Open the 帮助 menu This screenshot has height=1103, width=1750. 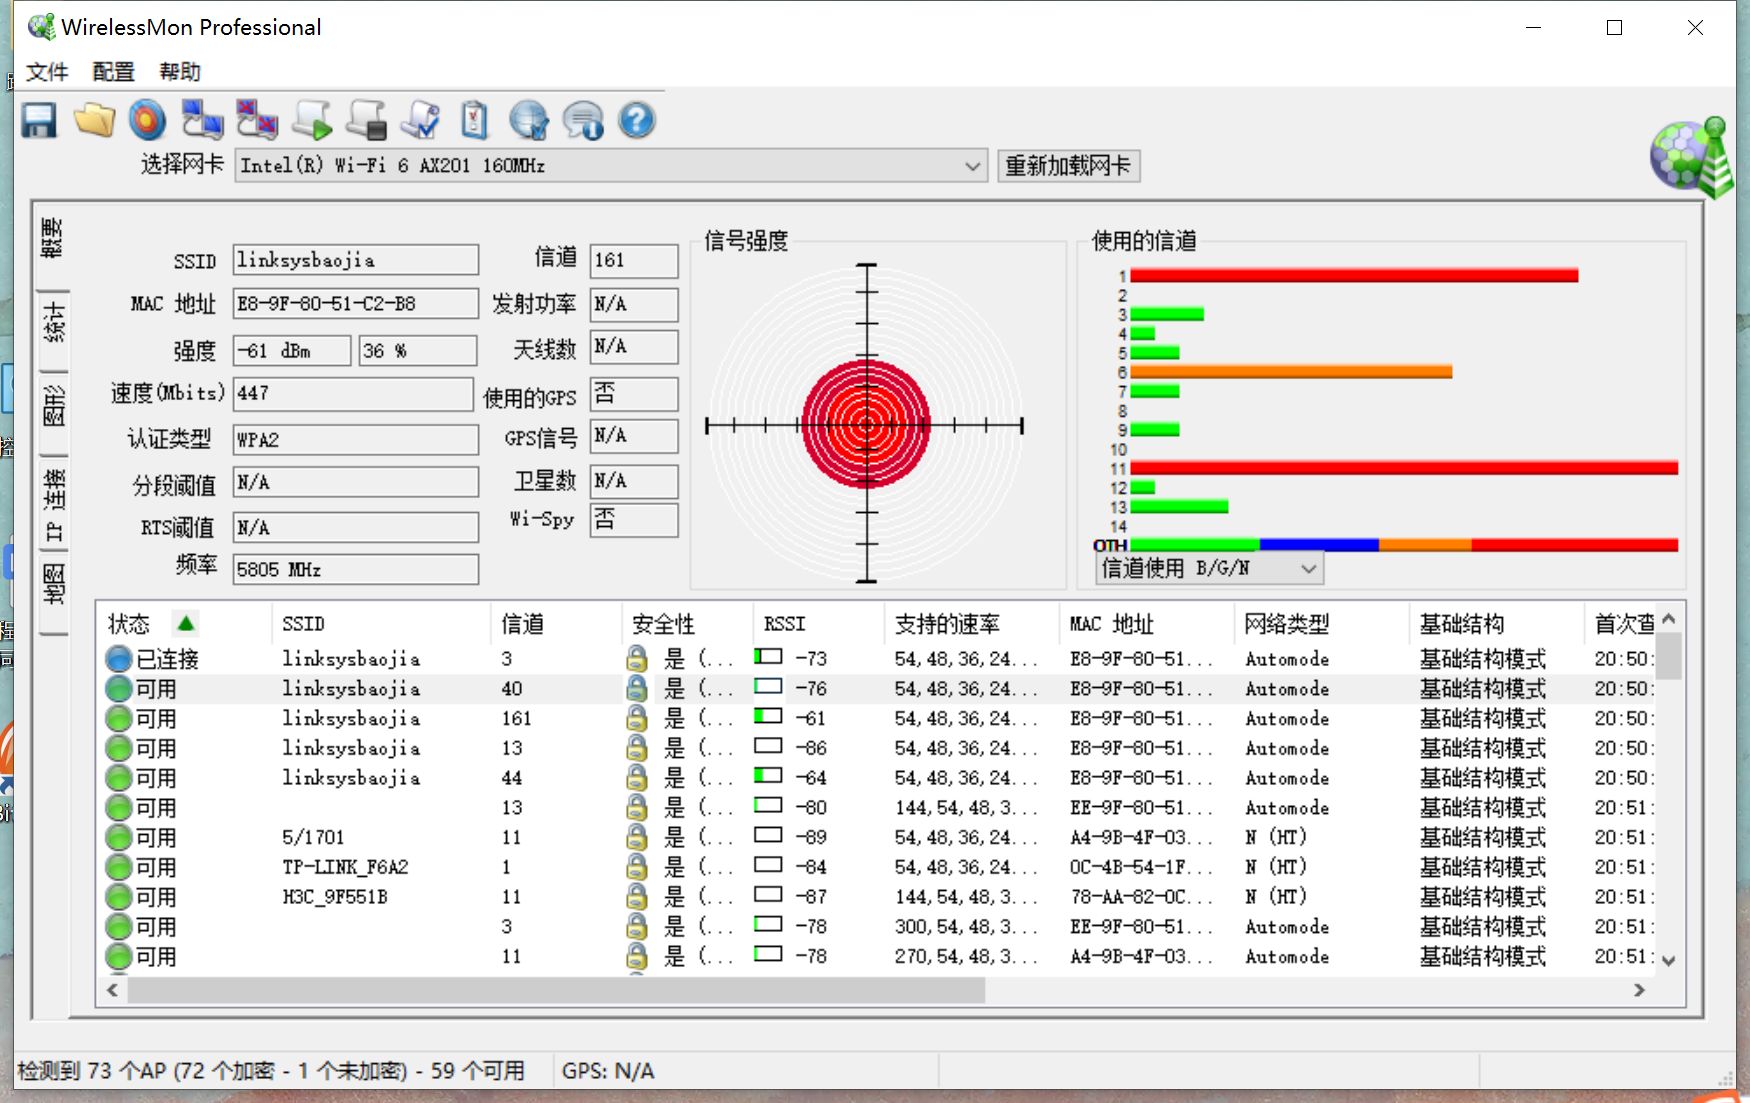pyautogui.click(x=180, y=72)
